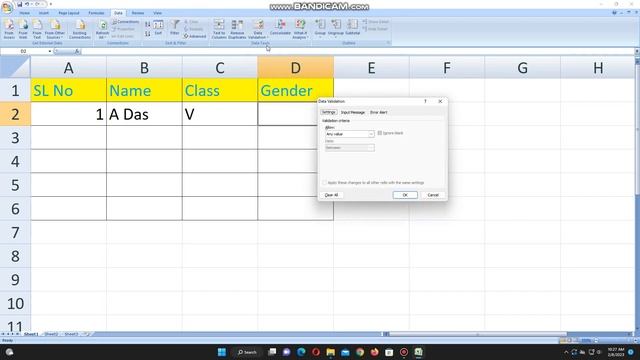Switch to the Page Layout ribbon tab
Screen dimensions: 640x360
click(69, 13)
